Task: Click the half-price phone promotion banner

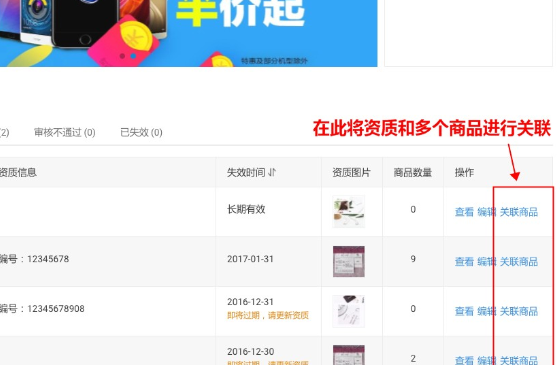Action: [189, 33]
